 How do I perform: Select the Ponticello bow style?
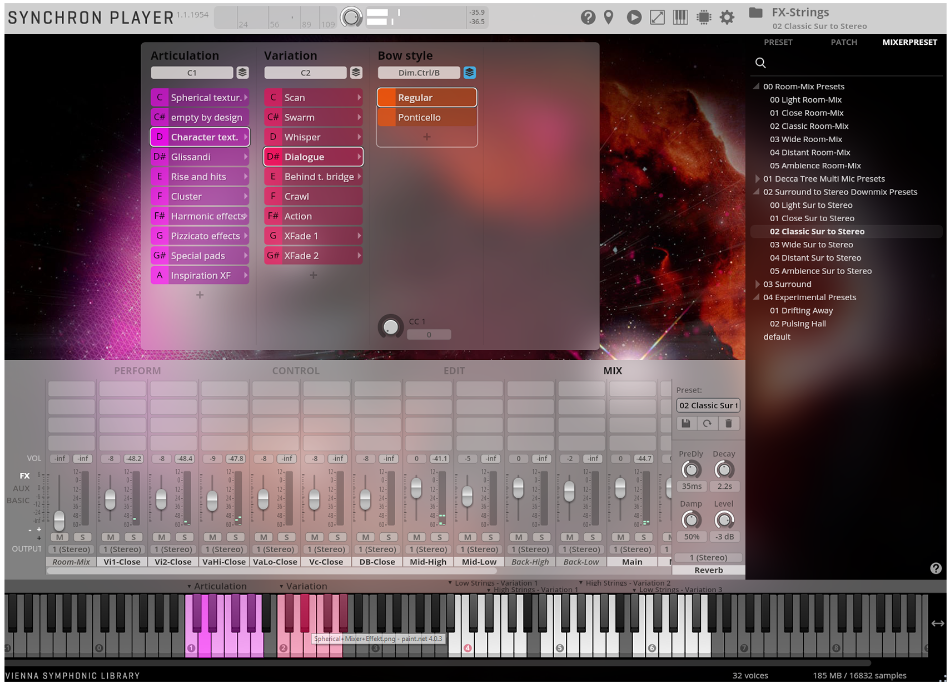point(427,117)
